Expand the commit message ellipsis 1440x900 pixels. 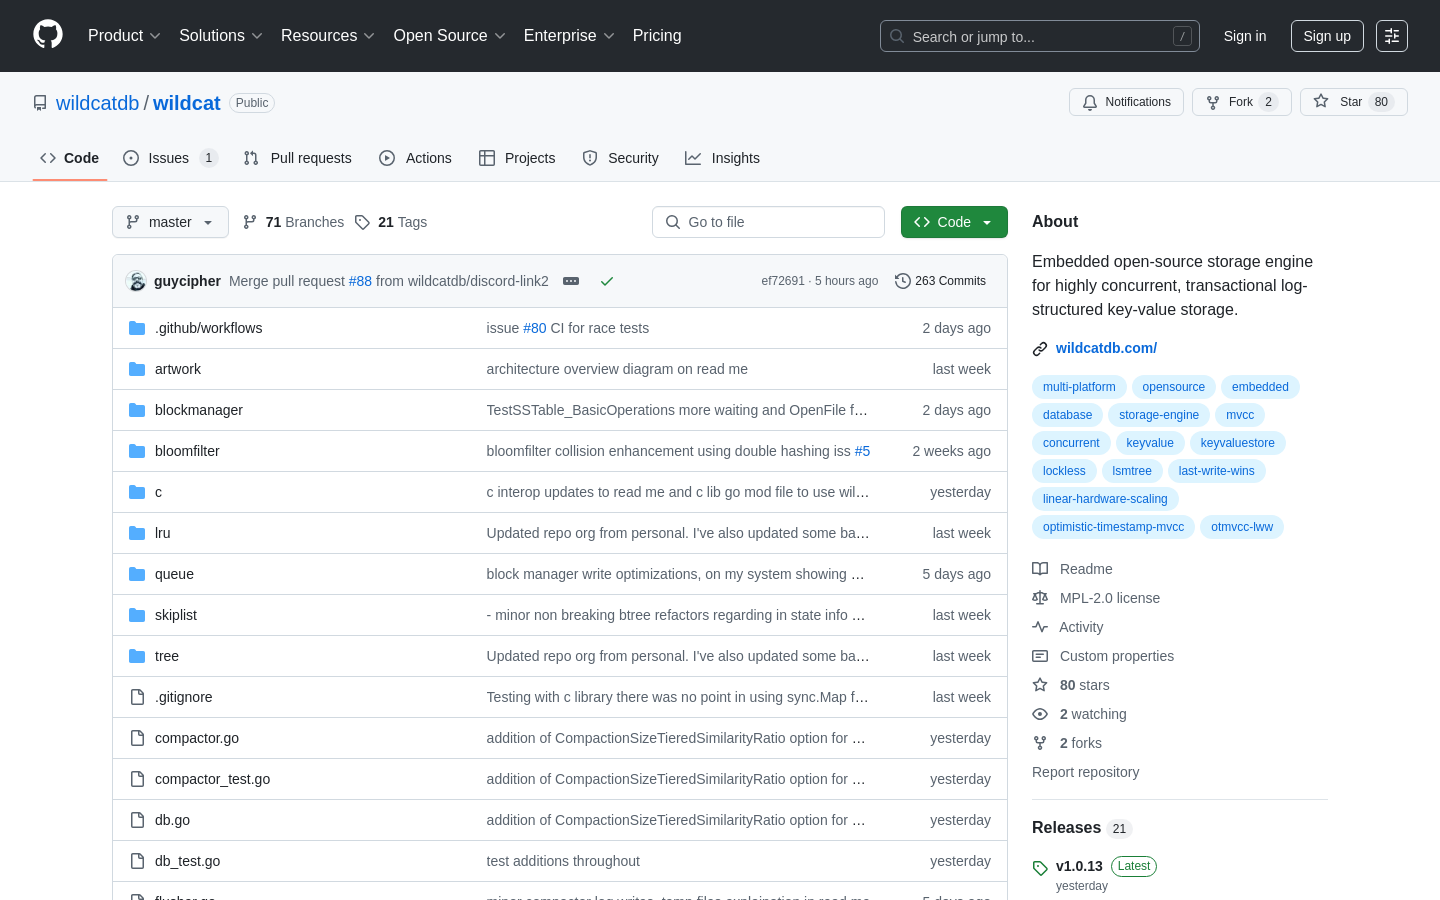pyautogui.click(x=571, y=281)
